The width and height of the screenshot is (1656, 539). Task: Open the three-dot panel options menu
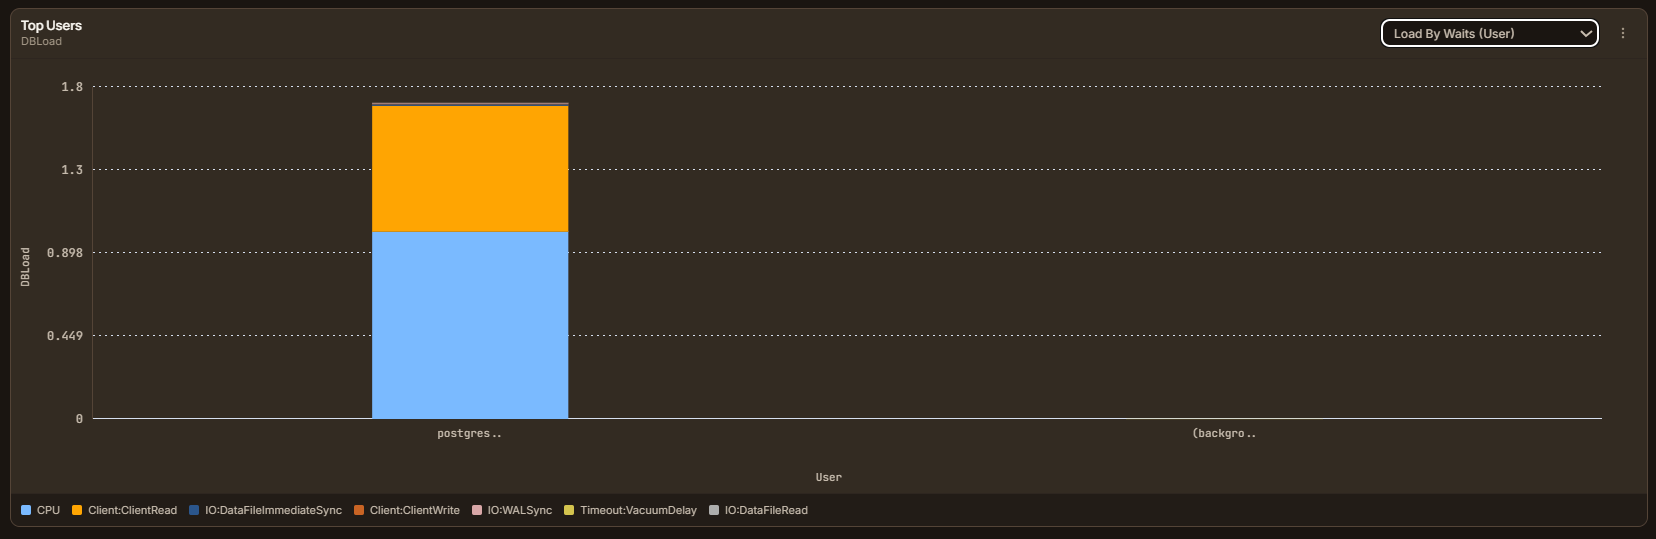[1623, 33]
